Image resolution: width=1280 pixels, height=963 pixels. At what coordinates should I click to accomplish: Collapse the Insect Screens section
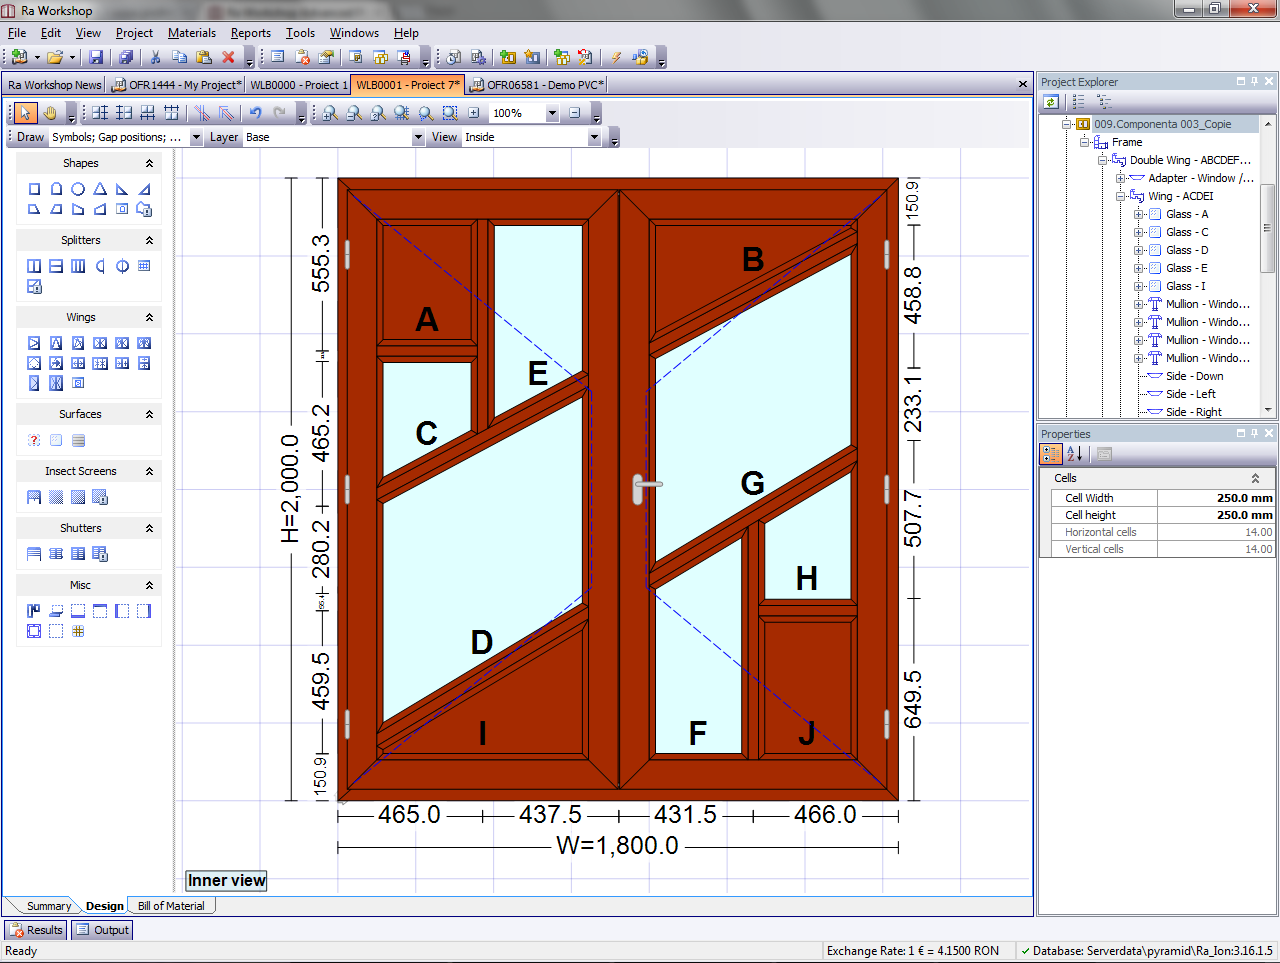pyautogui.click(x=149, y=471)
